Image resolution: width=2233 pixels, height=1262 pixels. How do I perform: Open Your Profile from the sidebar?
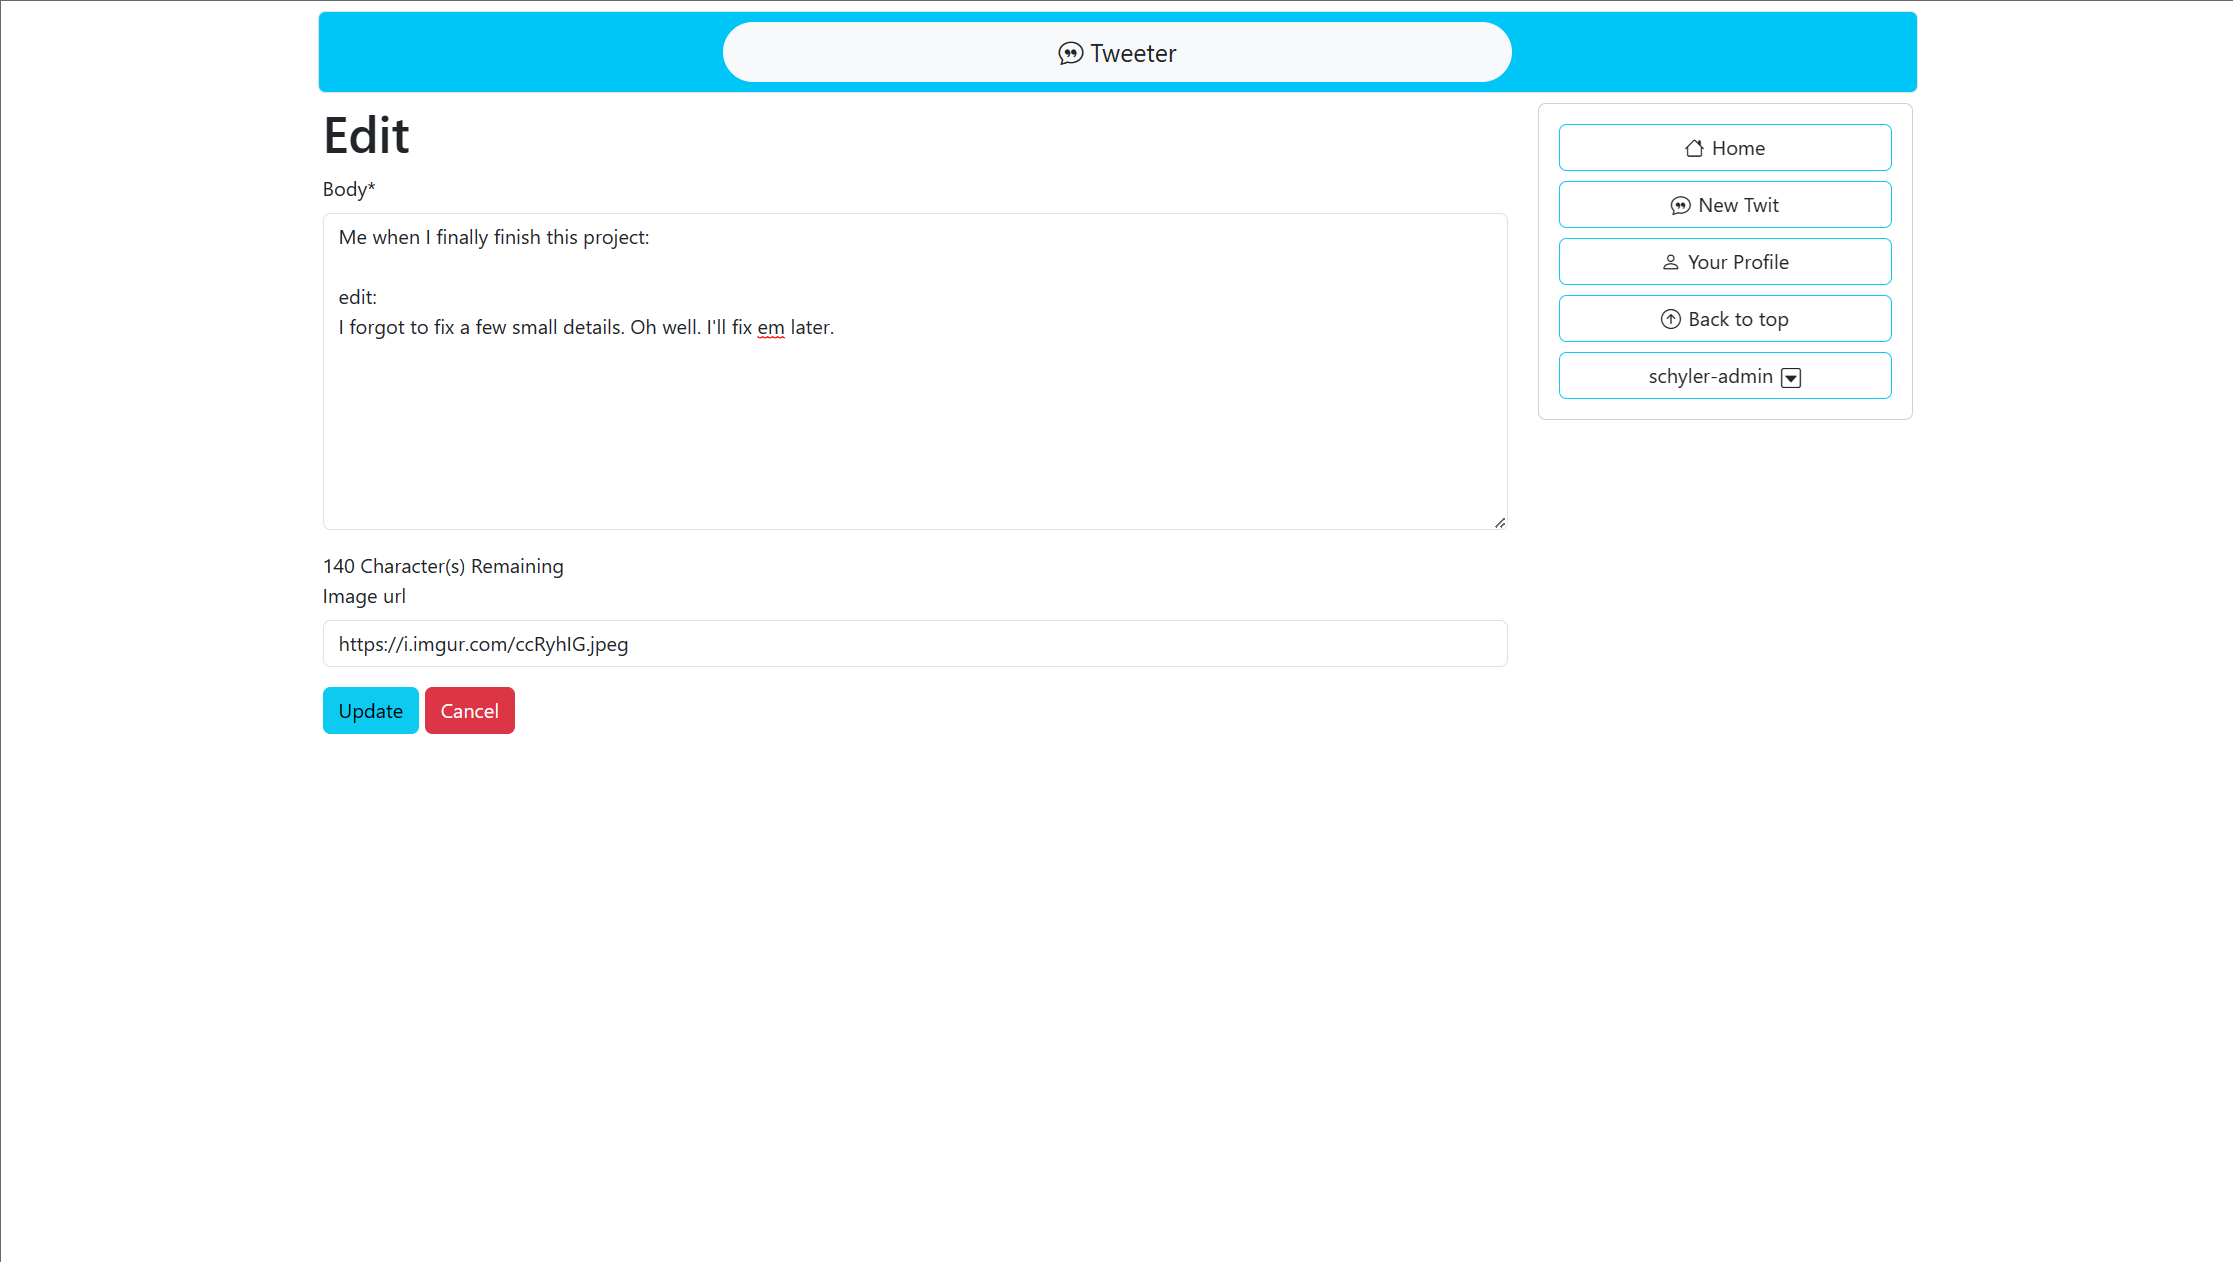click(x=1724, y=262)
